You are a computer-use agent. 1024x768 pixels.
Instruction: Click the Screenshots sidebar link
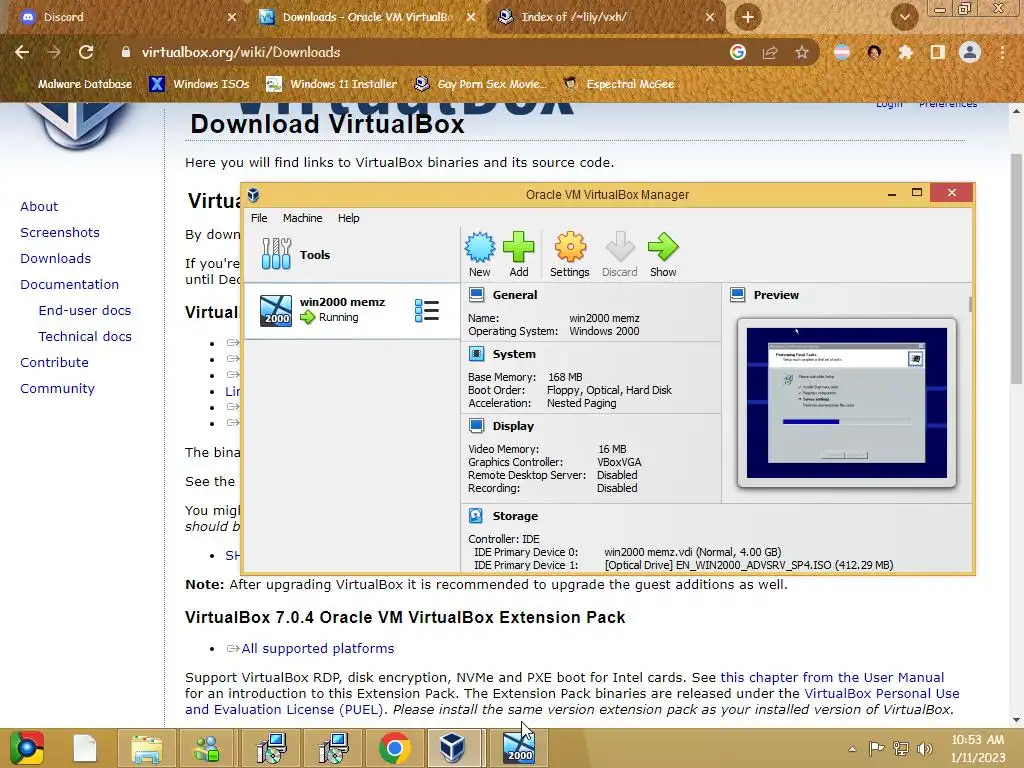(60, 232)
